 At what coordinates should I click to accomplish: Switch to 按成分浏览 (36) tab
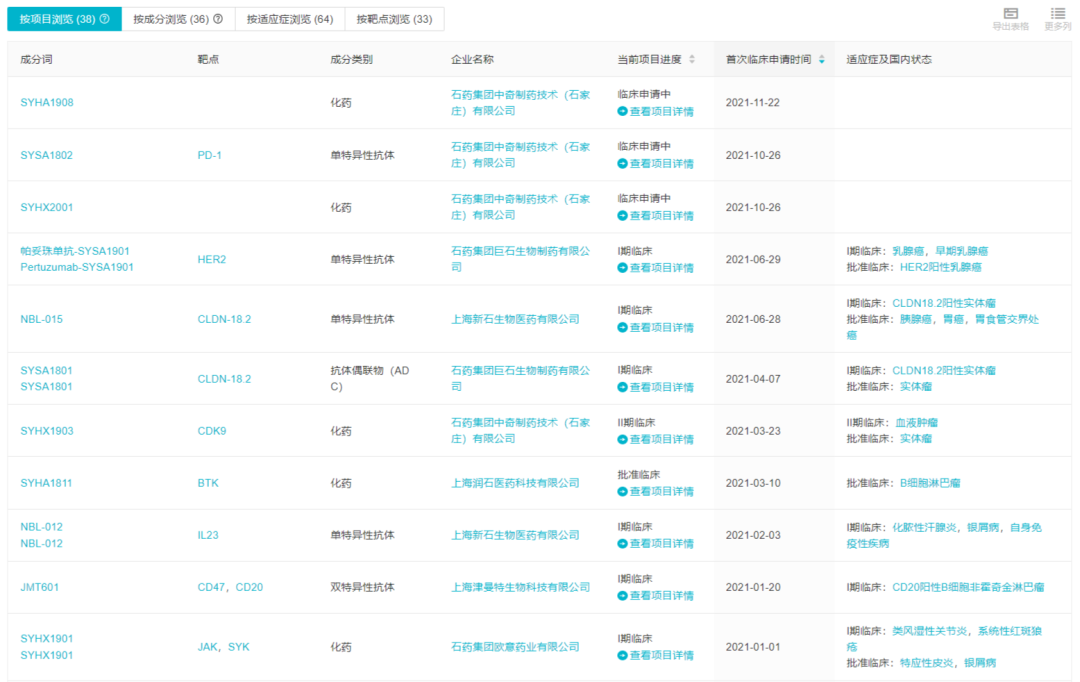click(x=178, y=19)
